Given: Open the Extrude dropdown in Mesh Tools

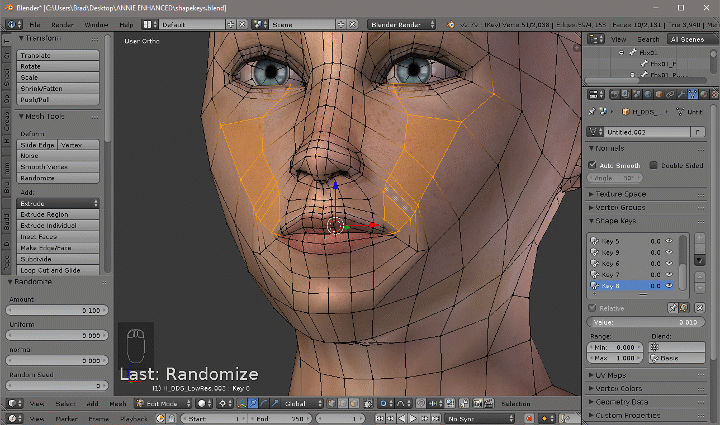Looking at the screenshot, I should 59,203.
